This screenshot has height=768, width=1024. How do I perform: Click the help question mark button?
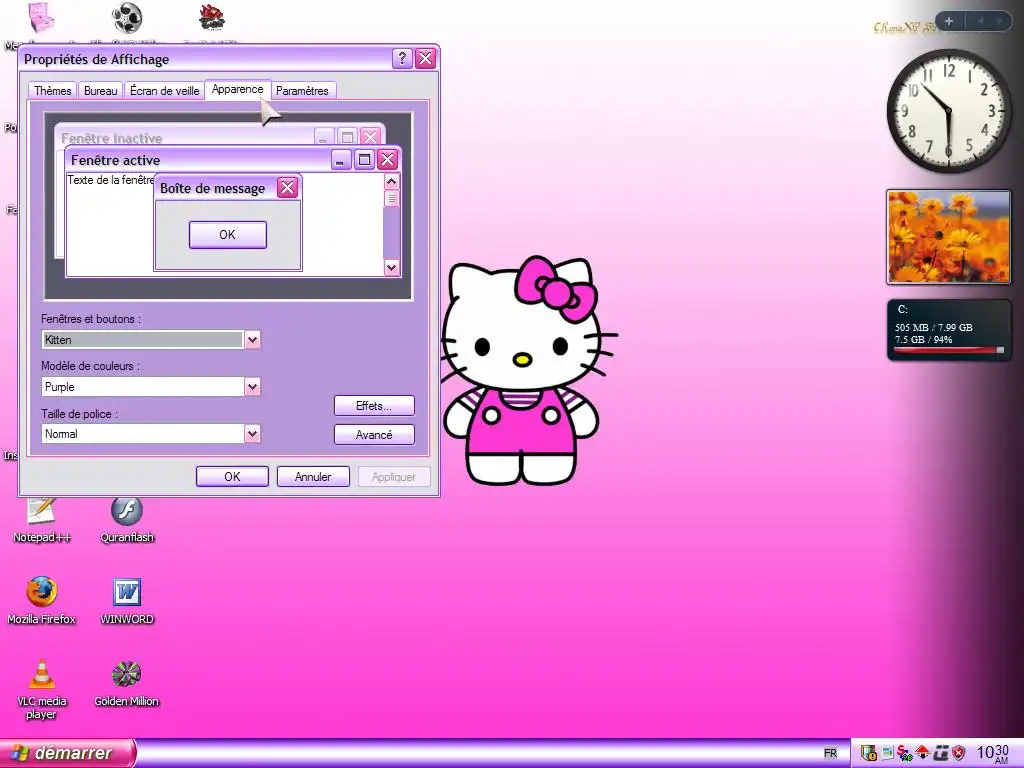402,58
